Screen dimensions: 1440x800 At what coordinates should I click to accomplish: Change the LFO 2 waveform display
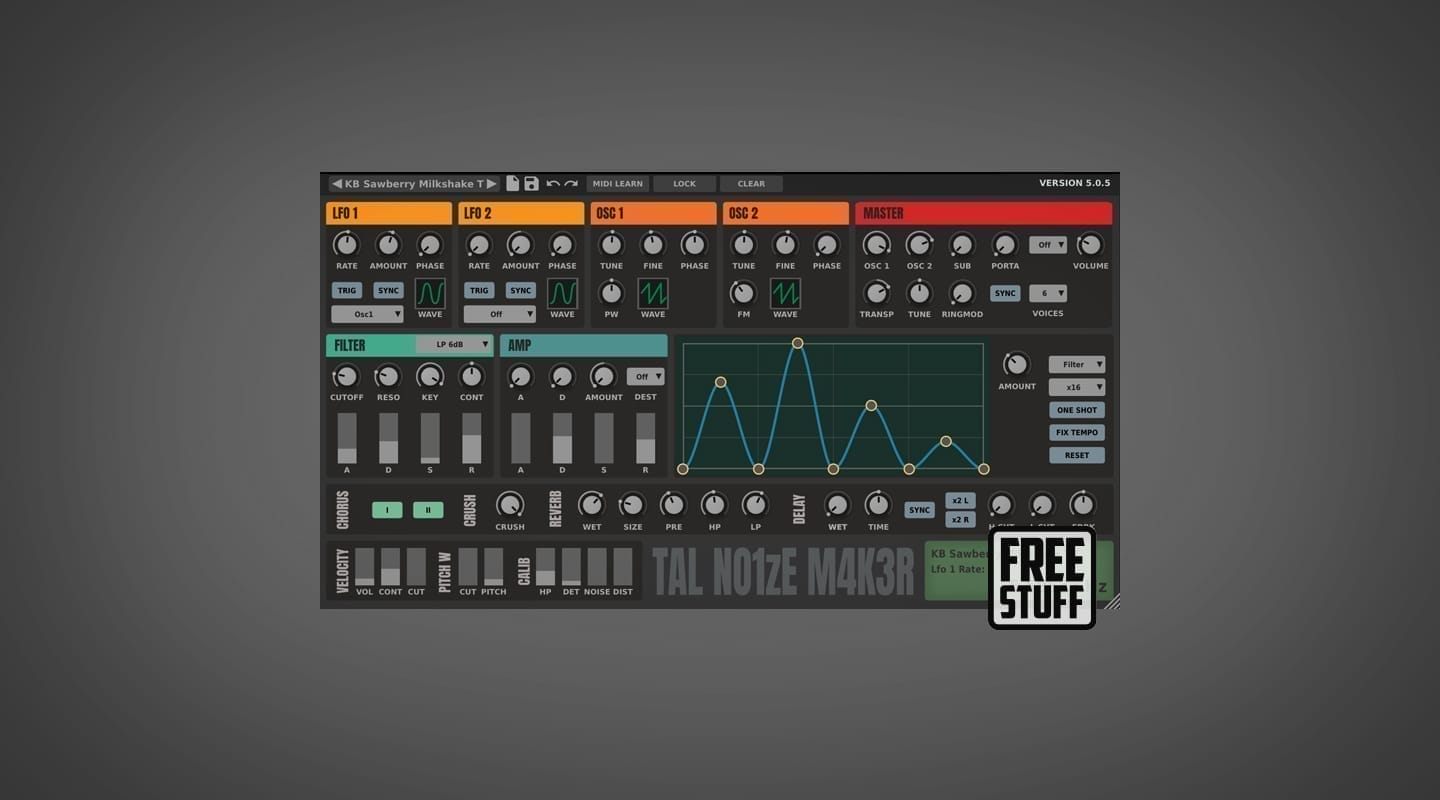[x=562, y=294]
